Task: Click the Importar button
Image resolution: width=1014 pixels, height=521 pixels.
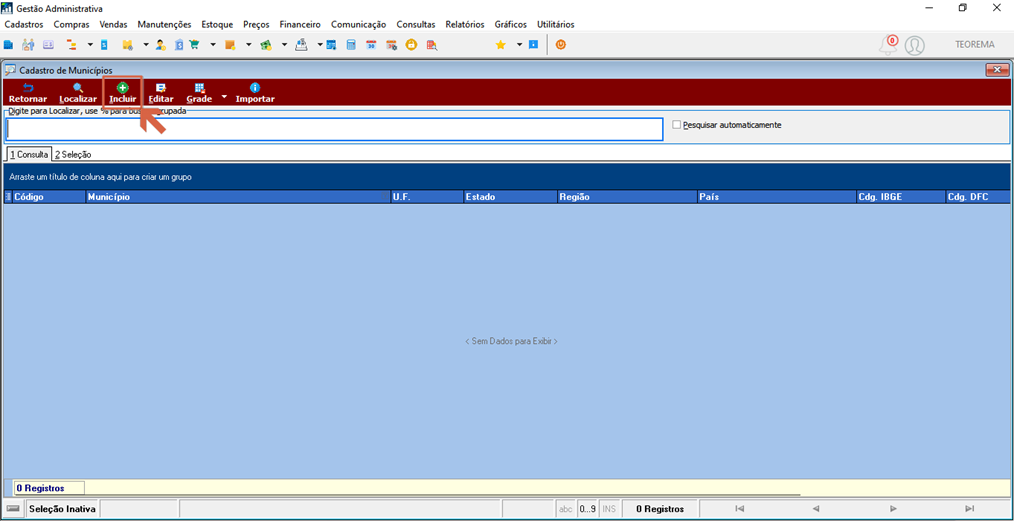Action: [x=255, y=93]
